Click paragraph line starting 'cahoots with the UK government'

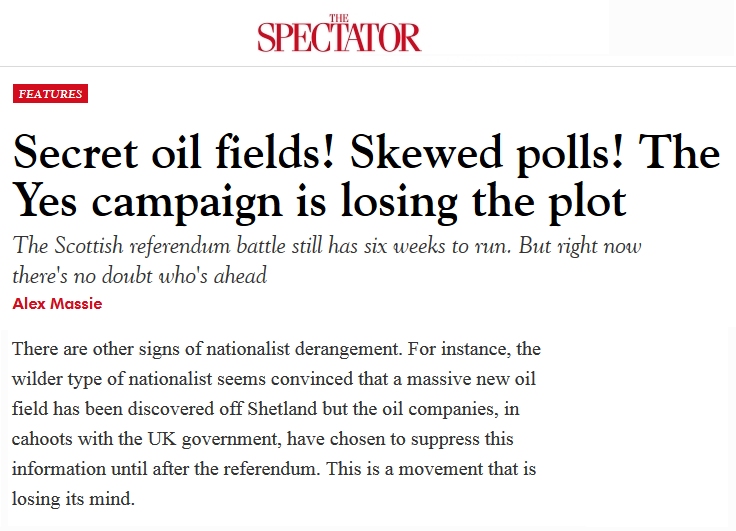click(262, 439)
